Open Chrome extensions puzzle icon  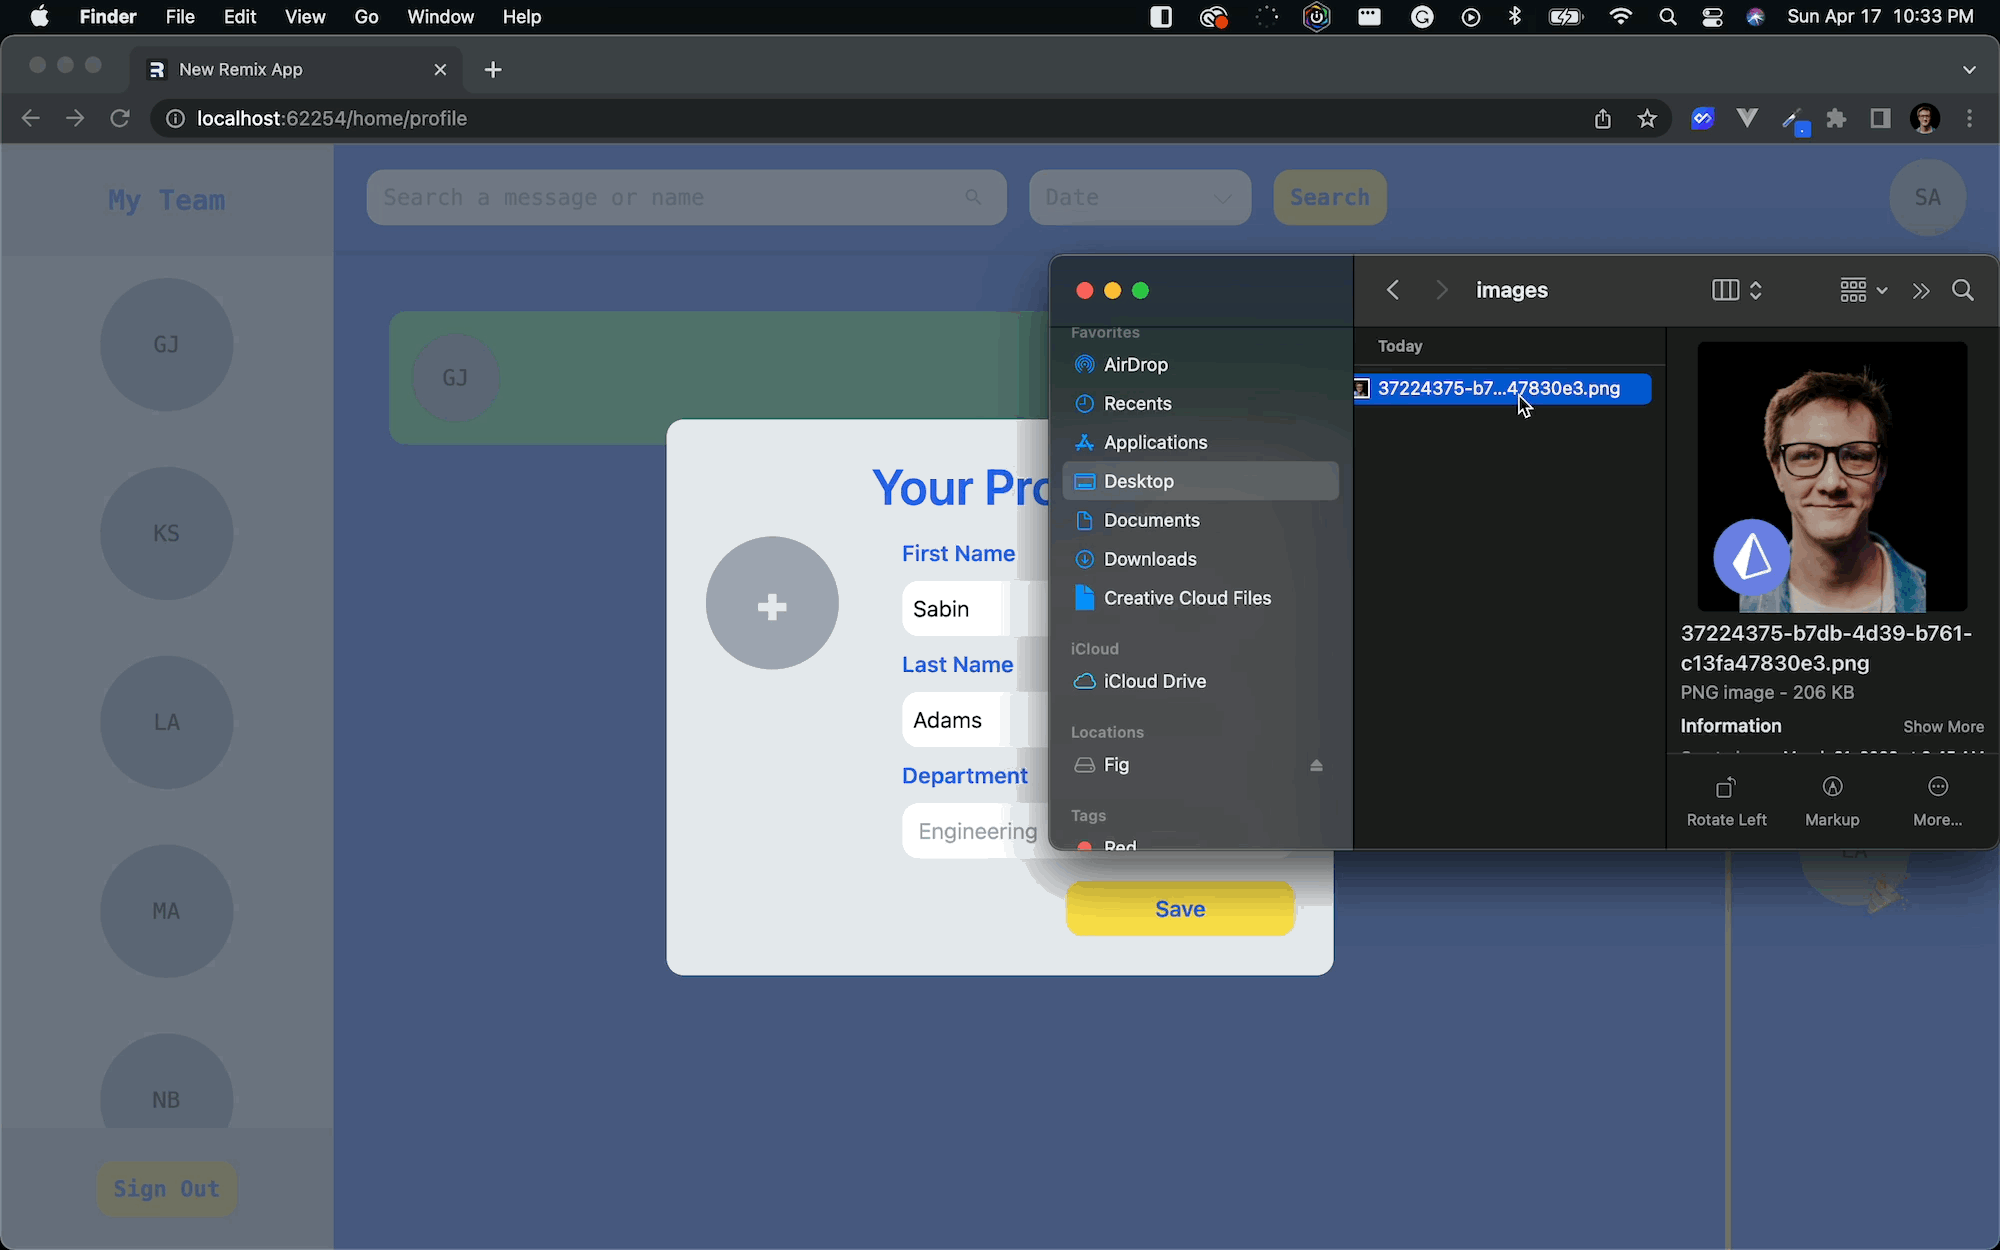[1836, 119]
